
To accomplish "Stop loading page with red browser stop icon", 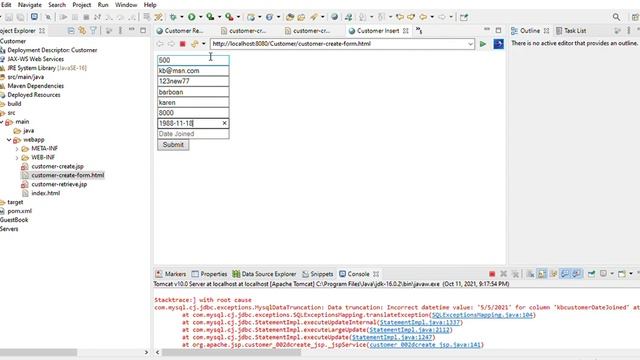I will [x=182, y=44].
